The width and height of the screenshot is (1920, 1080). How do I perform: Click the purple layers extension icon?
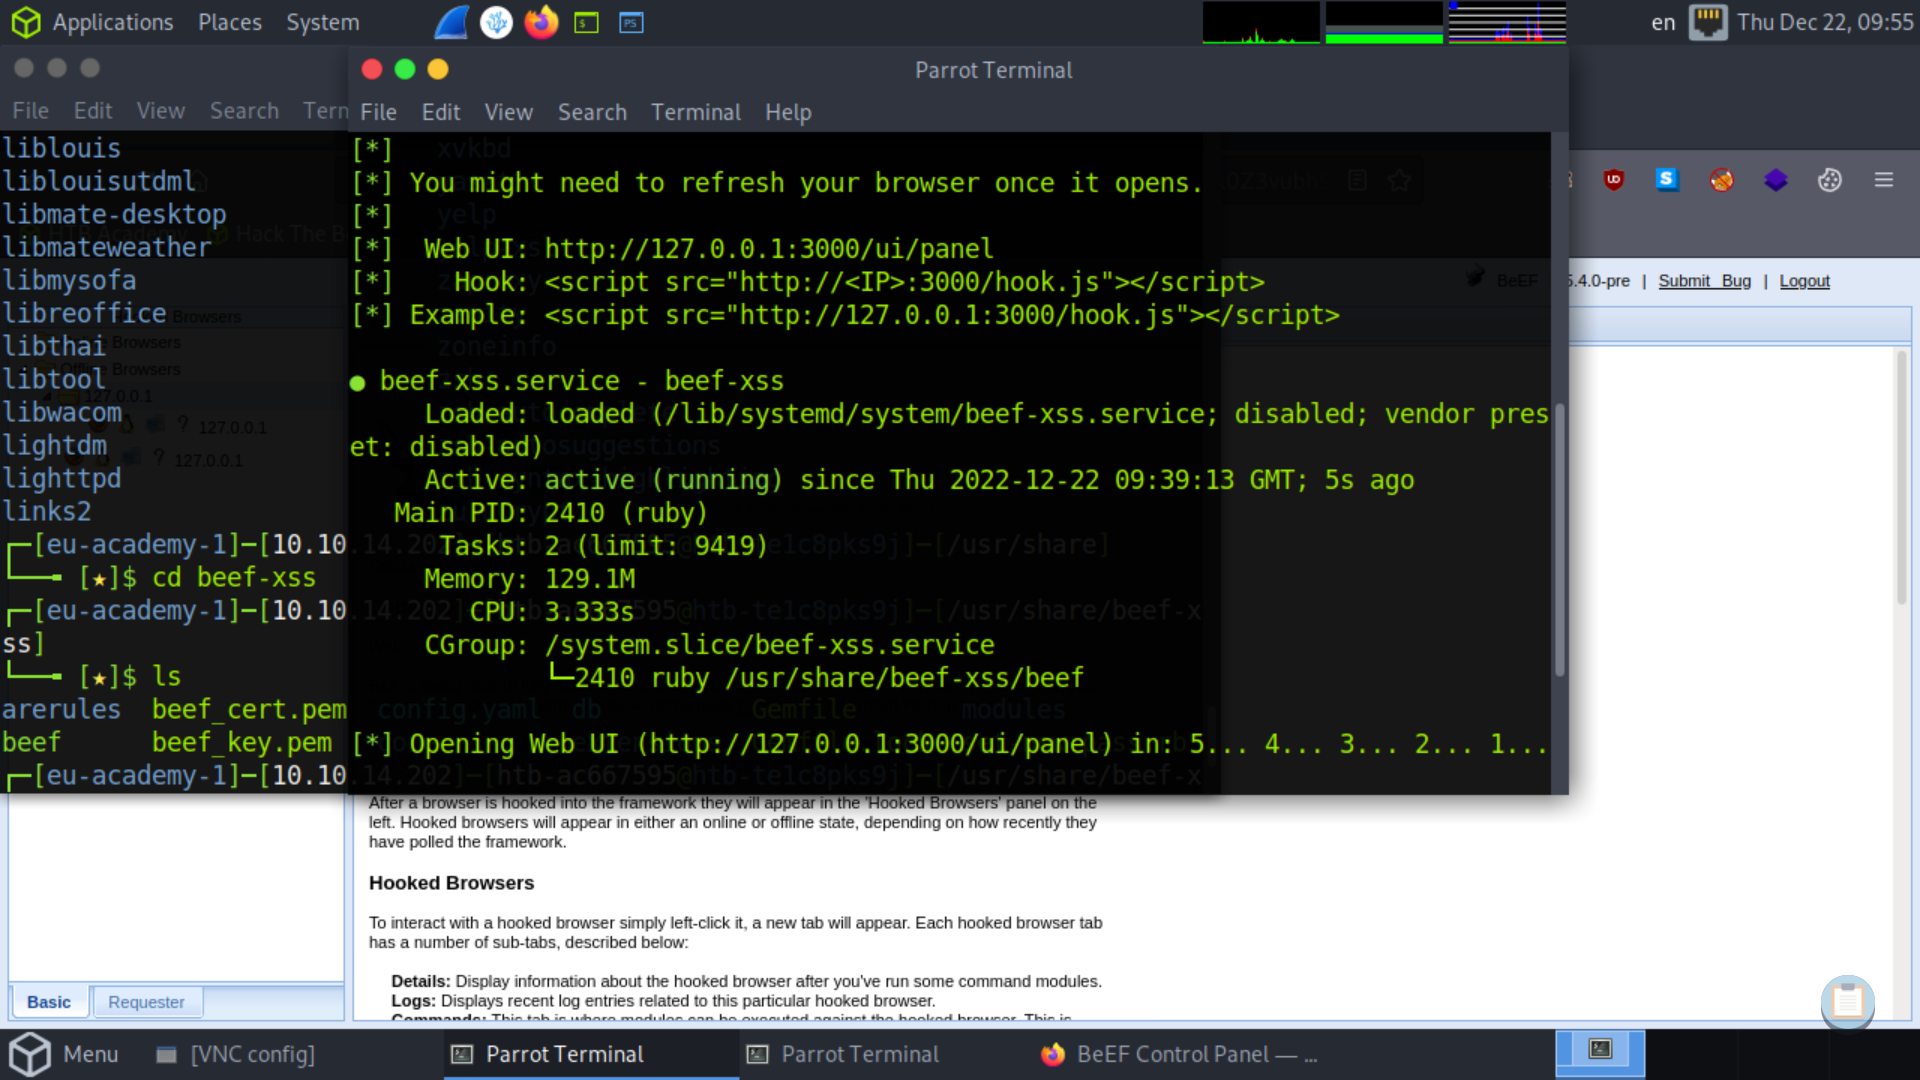1775,180
